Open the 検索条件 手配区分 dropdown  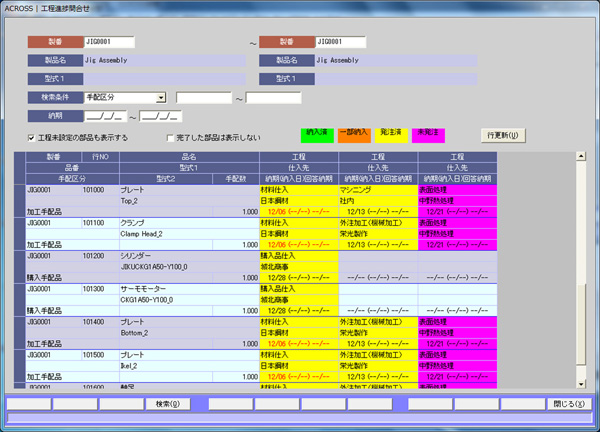click(161, 98)
